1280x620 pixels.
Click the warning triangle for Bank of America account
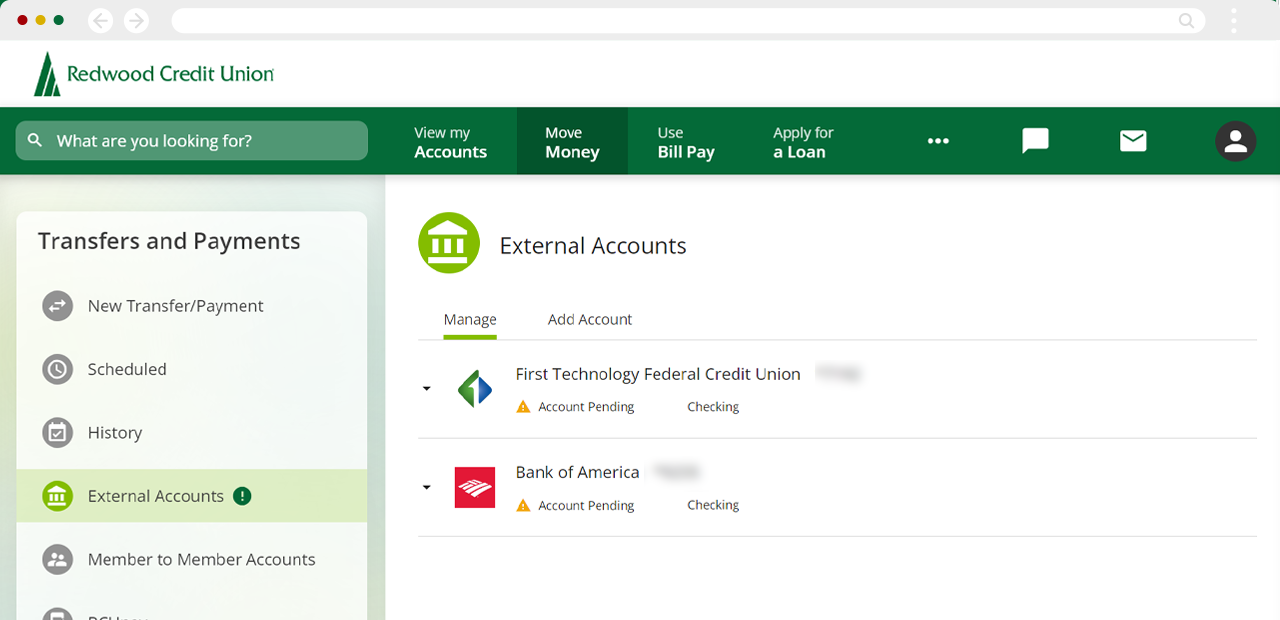point(523,506)
